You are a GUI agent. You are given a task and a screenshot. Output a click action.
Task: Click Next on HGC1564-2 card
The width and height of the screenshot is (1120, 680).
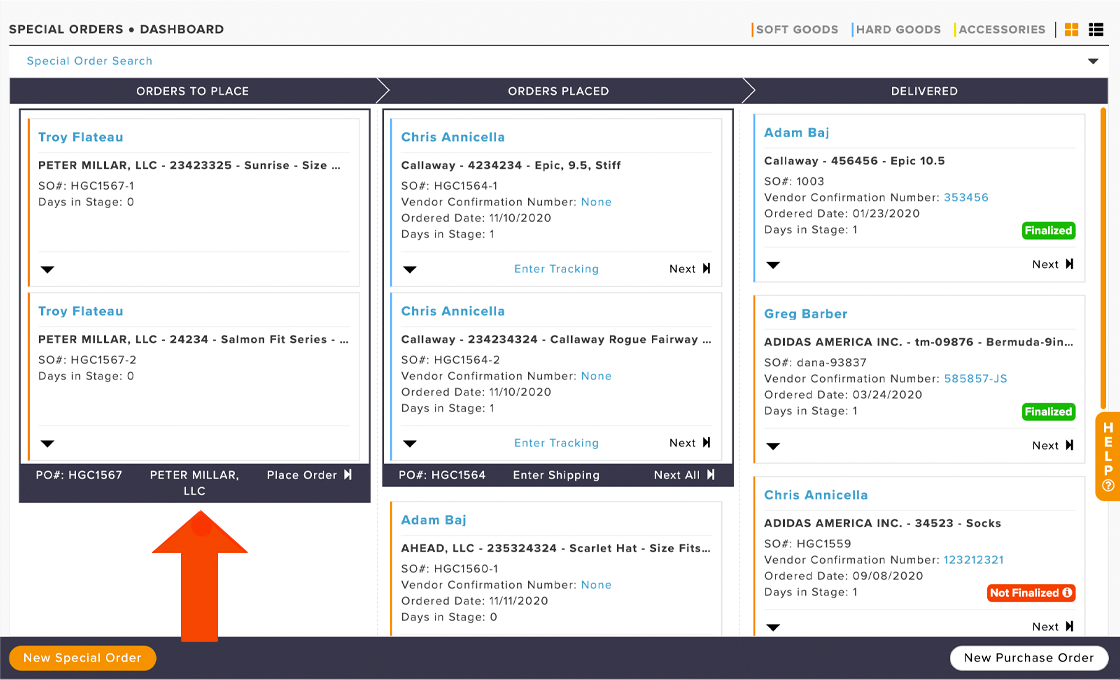click(689, 444)
